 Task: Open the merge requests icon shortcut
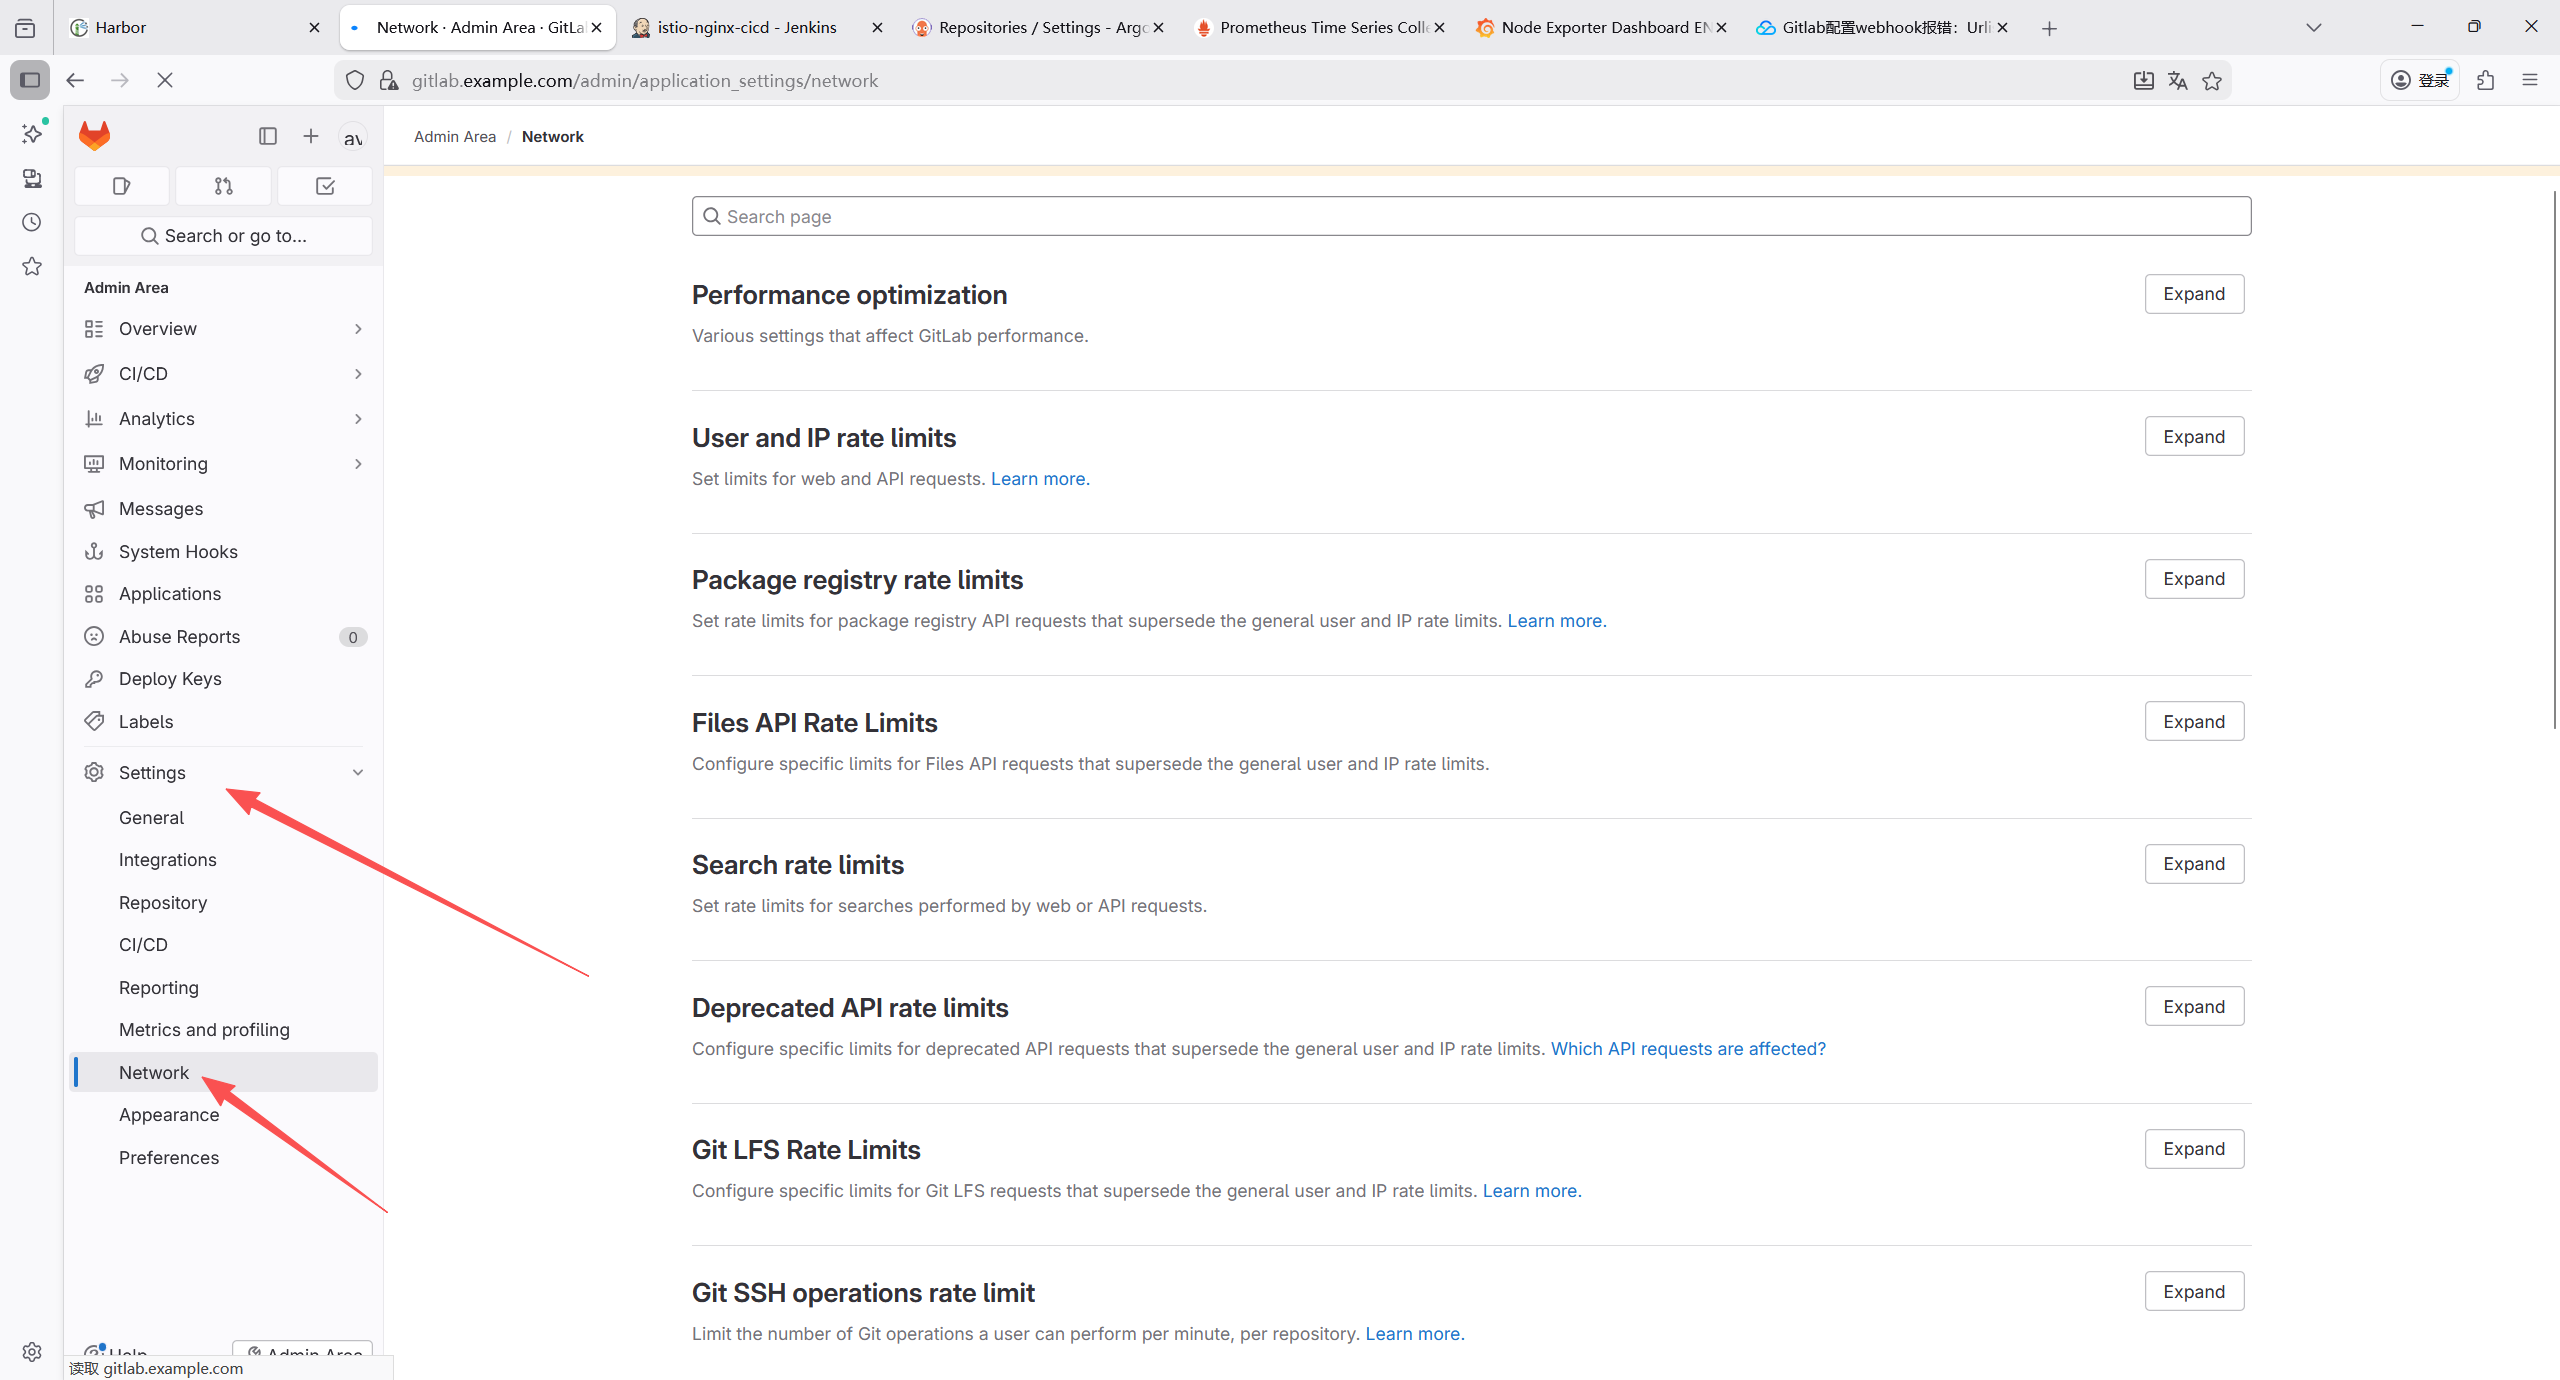223,186
